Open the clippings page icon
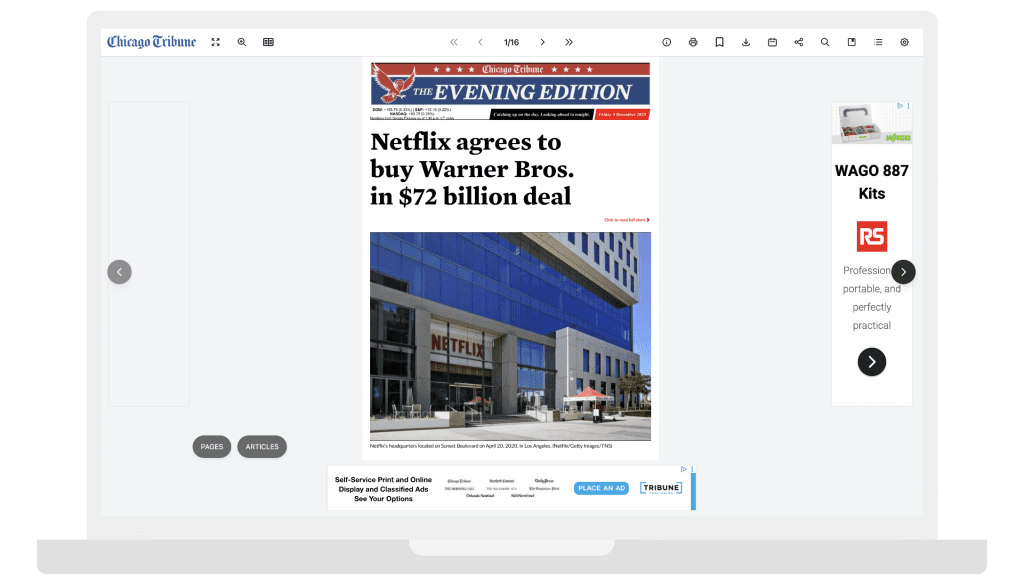The height and width of the screenshot is (585, 1024). [x=852, y=42]
